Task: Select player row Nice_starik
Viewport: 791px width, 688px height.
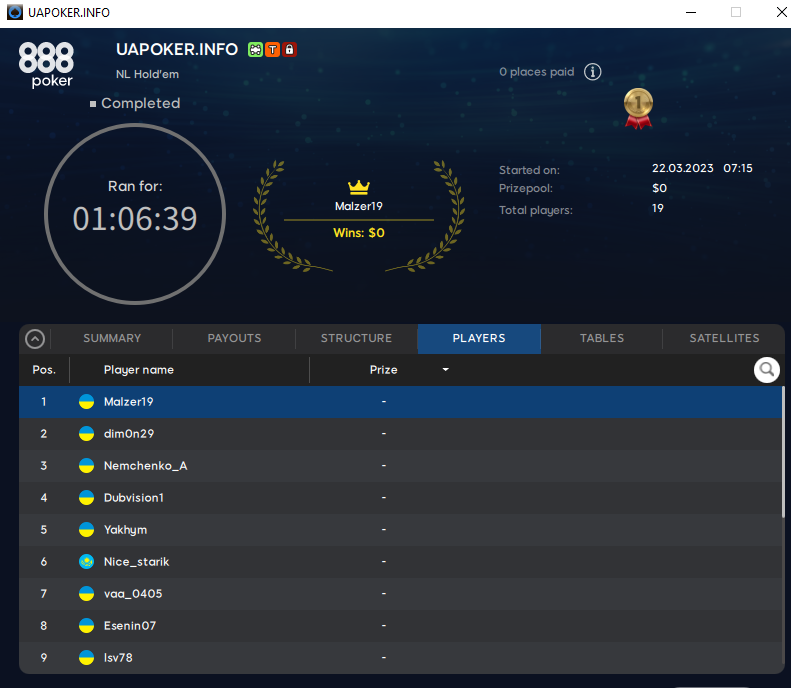Action: pyautogui.click(x=401, y=561)
